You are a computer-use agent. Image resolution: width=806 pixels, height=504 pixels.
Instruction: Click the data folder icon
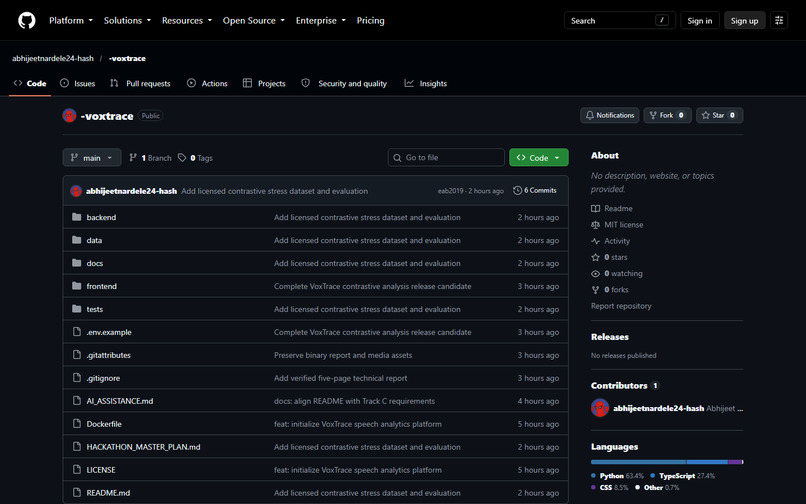[x=77, y=240]
